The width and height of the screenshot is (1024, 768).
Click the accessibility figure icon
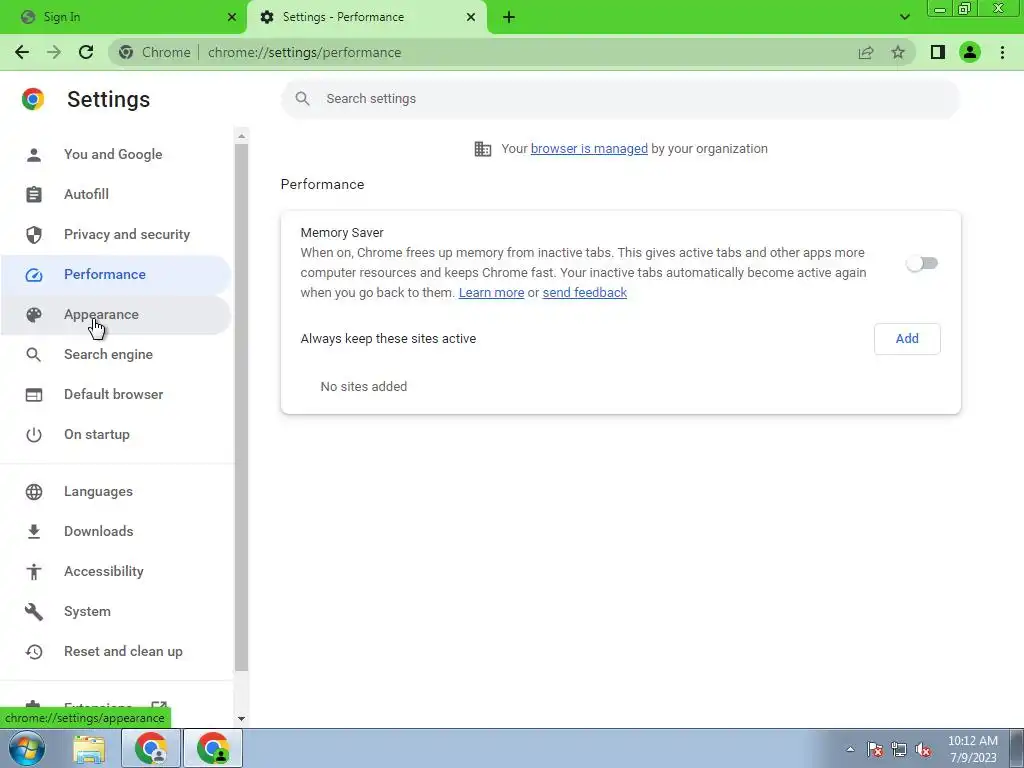click(x=34, y=571)
